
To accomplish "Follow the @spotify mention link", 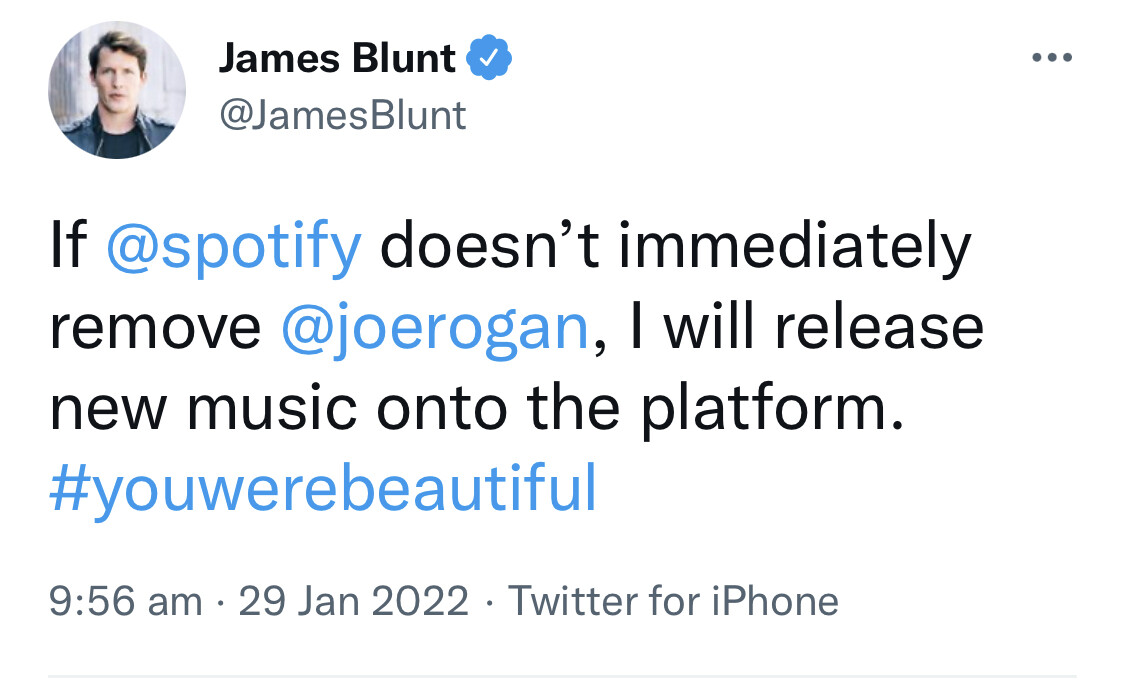I will click(233, 247).
